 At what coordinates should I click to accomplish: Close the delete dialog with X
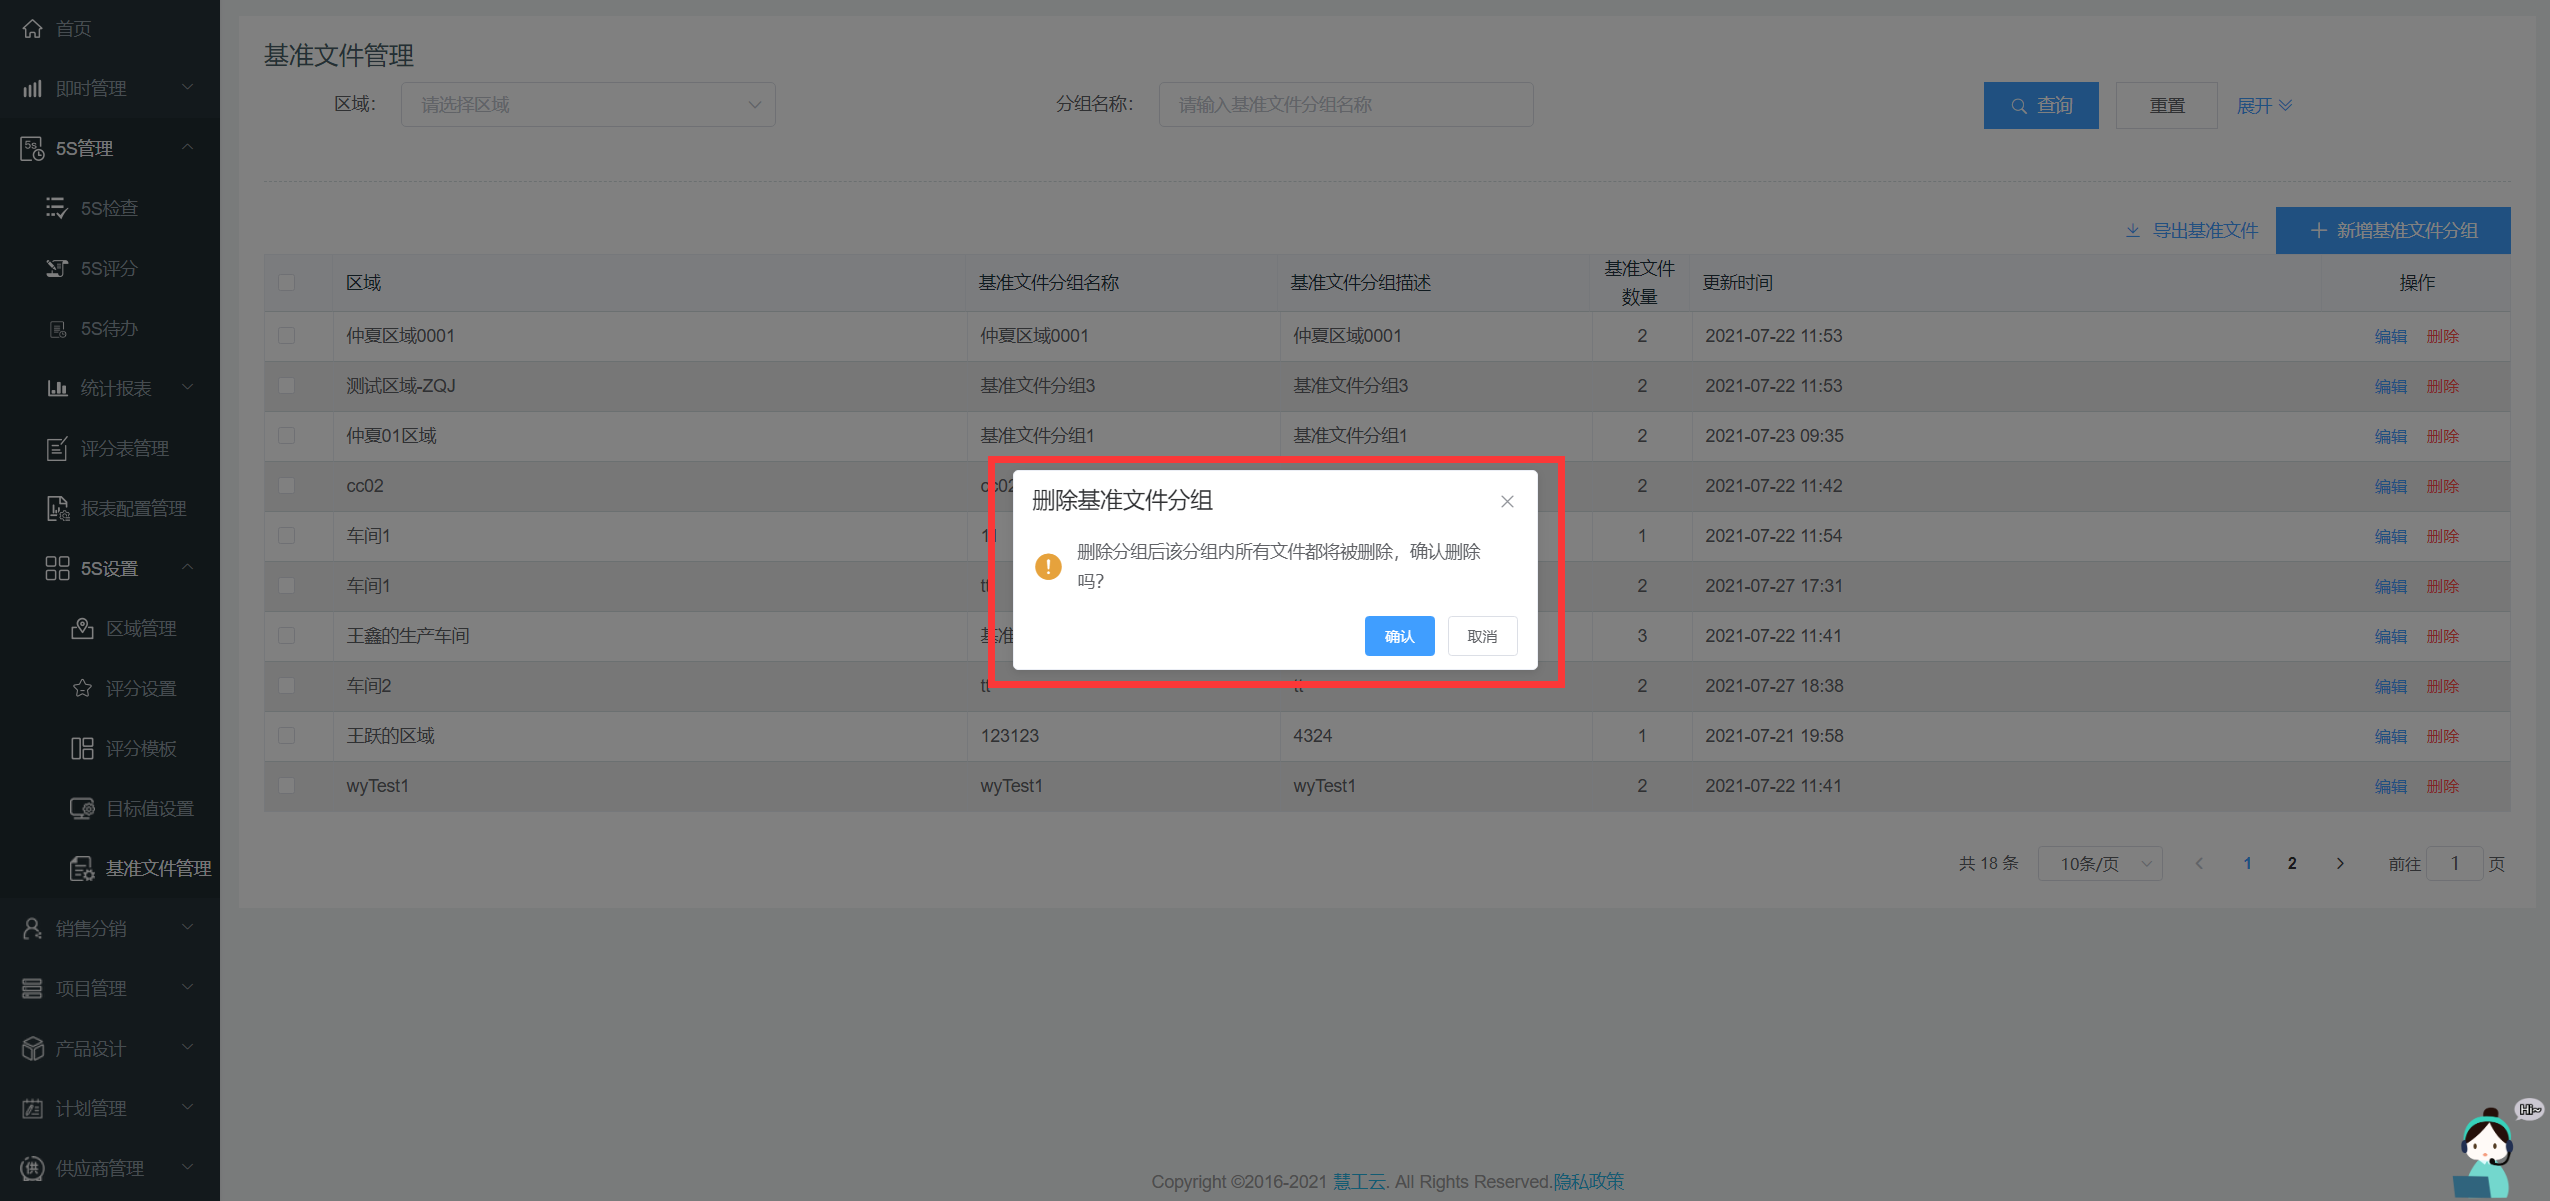(x=1507, y=501)
